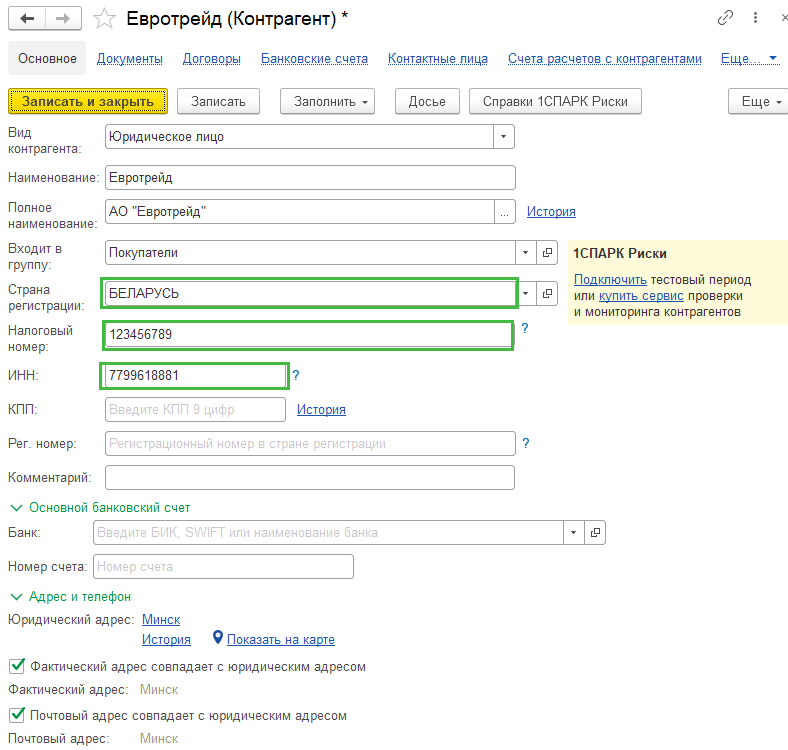This screenshot has height=750, width=788.
Task: Show the question-mark help for the ИНН field
Action: [x=296, y=375]
